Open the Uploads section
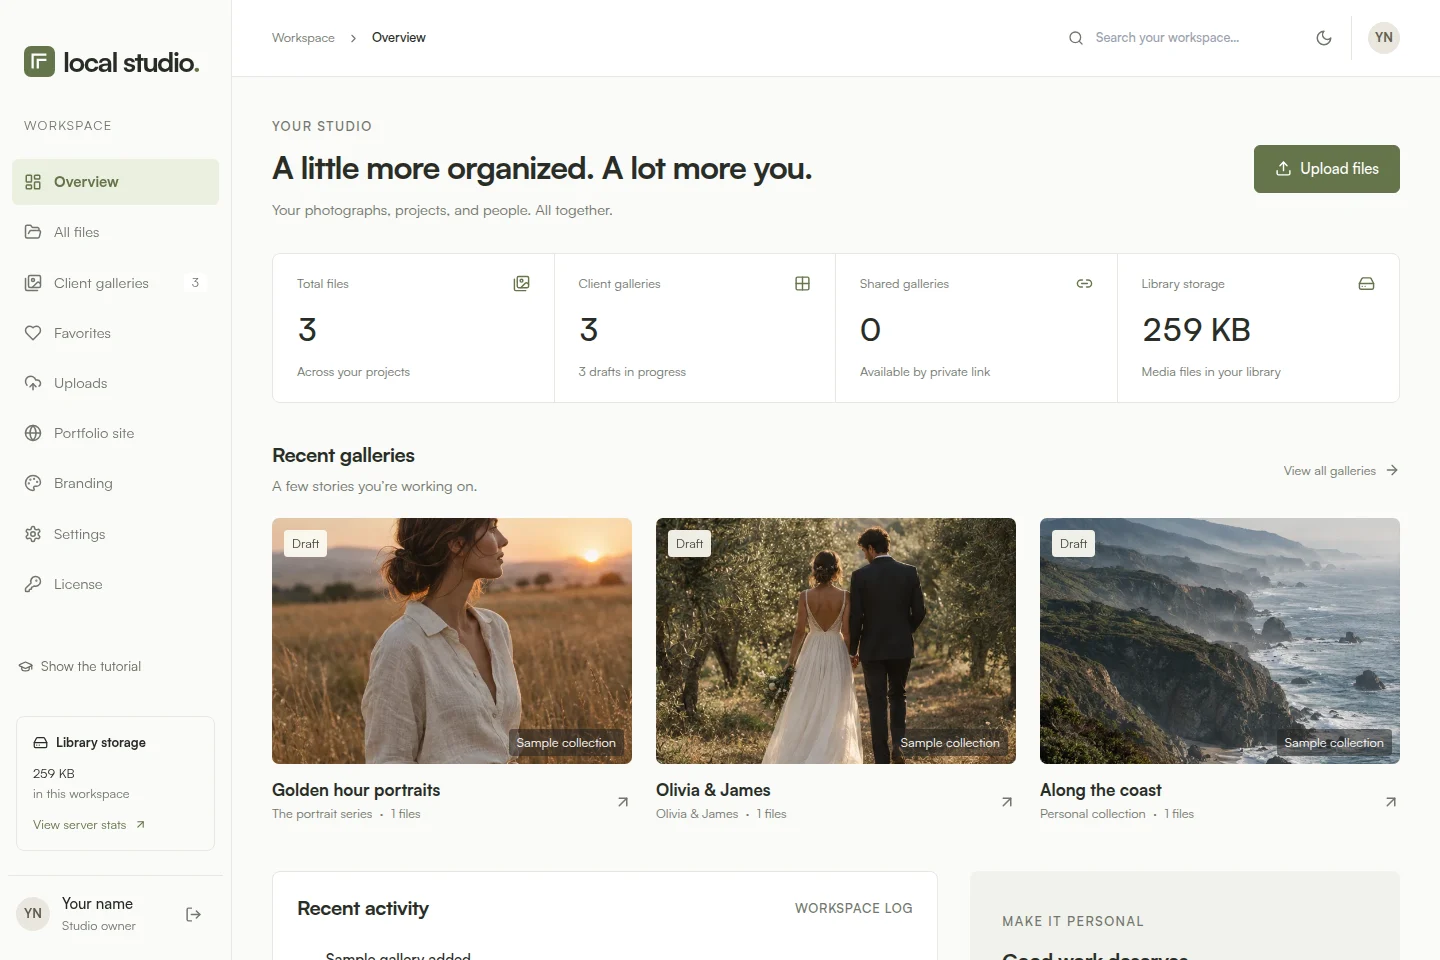Screen dimensions: 1440x960 [116, 383]
